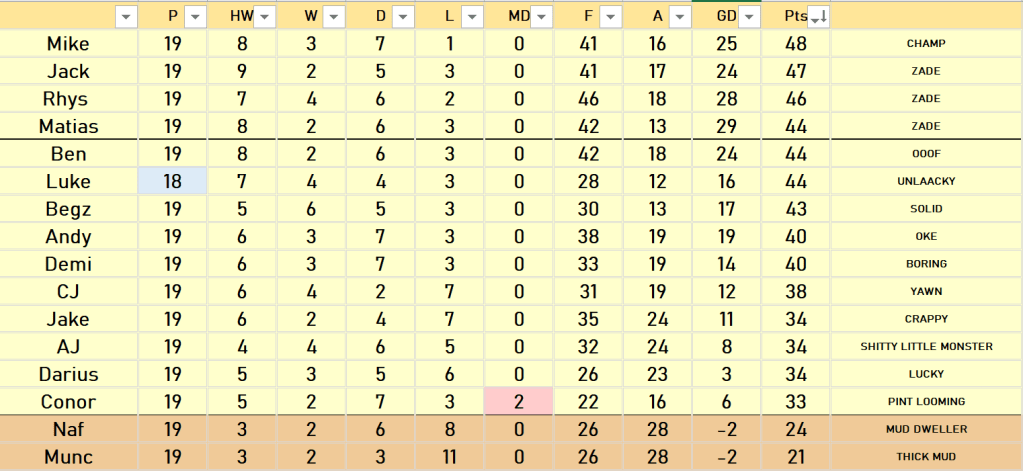
Task: Open the filter dropdown for the name column
Action: tap(126, 16)
